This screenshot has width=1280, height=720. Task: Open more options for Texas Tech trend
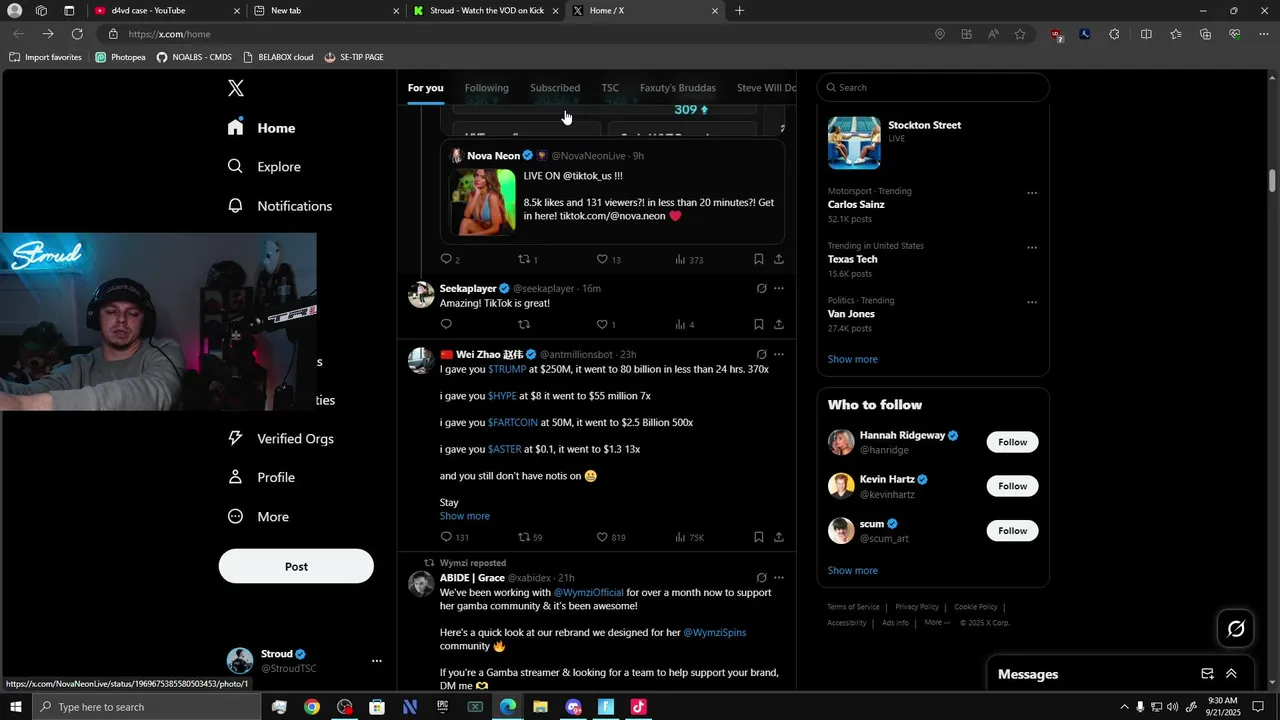point(1032,248)
